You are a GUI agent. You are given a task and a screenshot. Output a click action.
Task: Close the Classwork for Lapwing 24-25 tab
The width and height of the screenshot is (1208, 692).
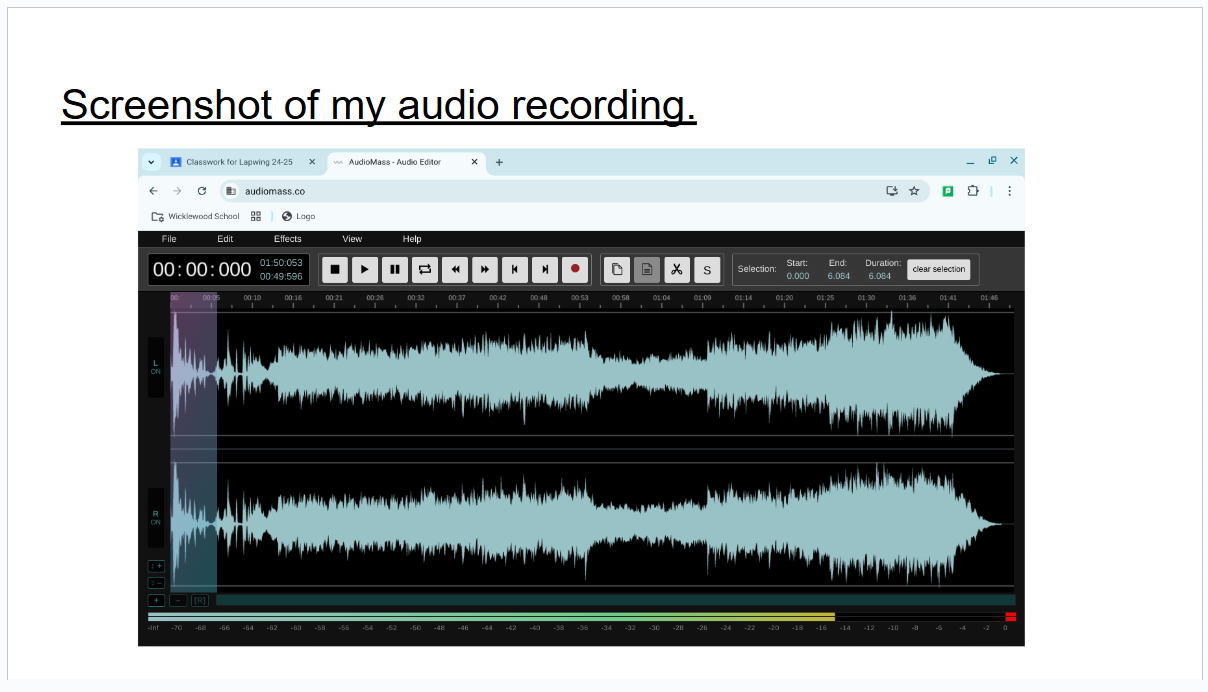click(312, 162)
